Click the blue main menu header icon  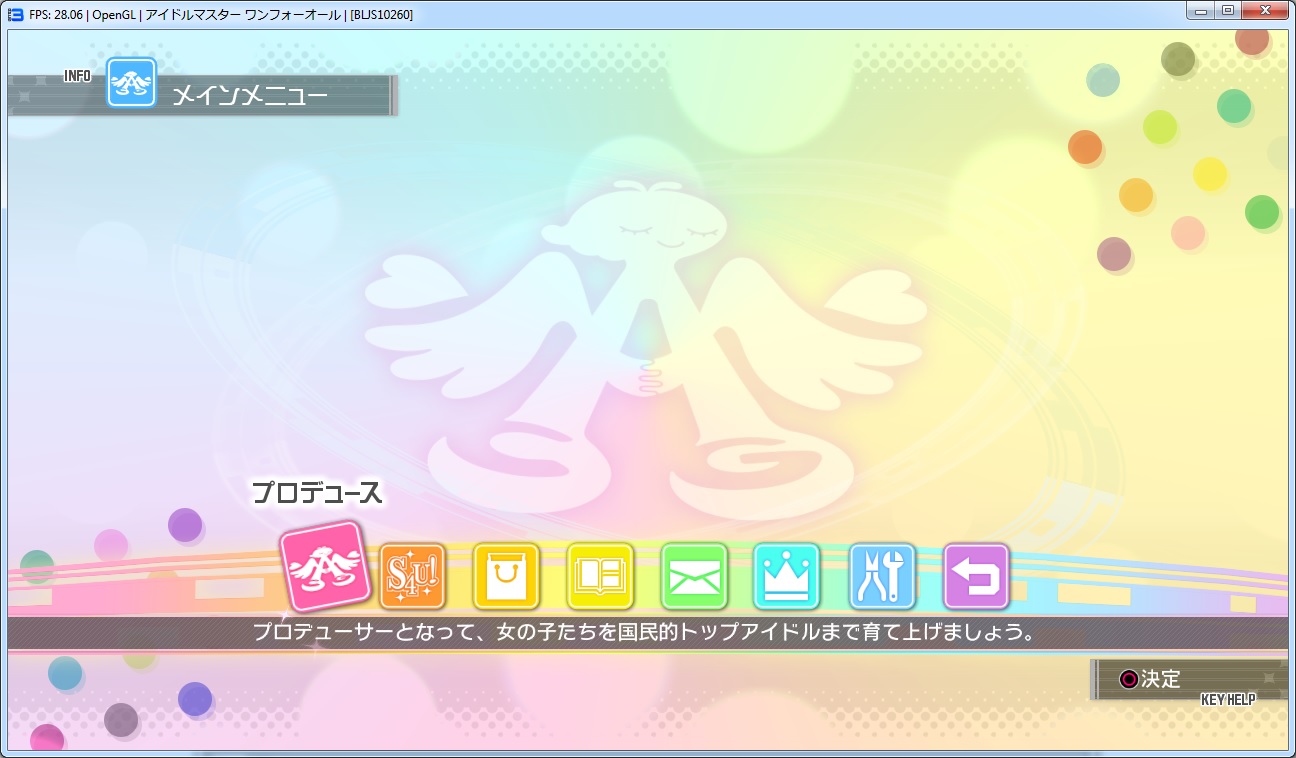pos(132,83)
